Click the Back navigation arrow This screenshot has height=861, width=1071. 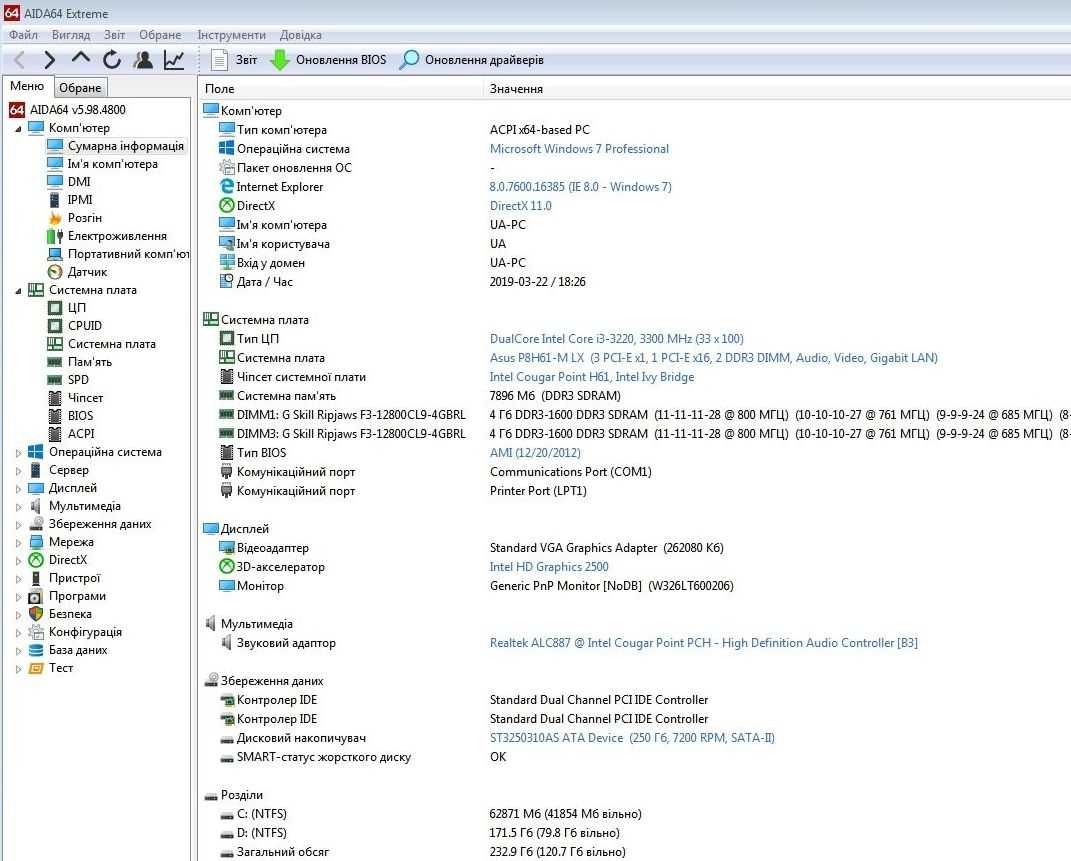coord(19,60)
